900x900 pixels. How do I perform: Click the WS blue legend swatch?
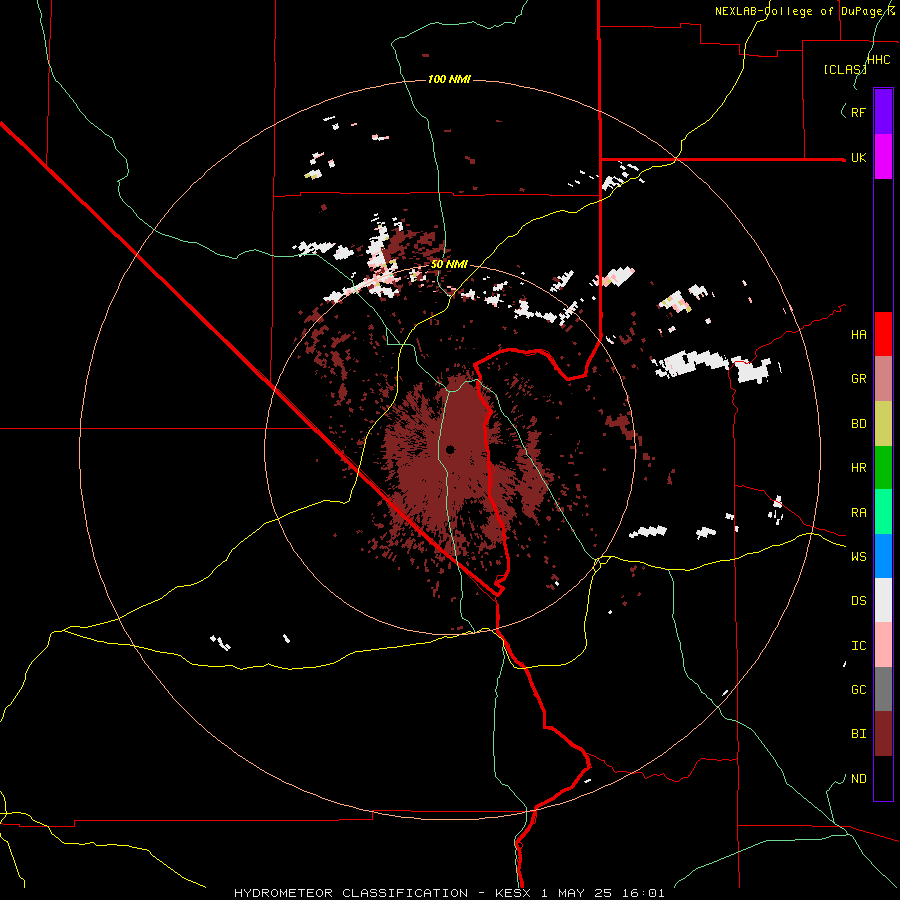(883, 556)
